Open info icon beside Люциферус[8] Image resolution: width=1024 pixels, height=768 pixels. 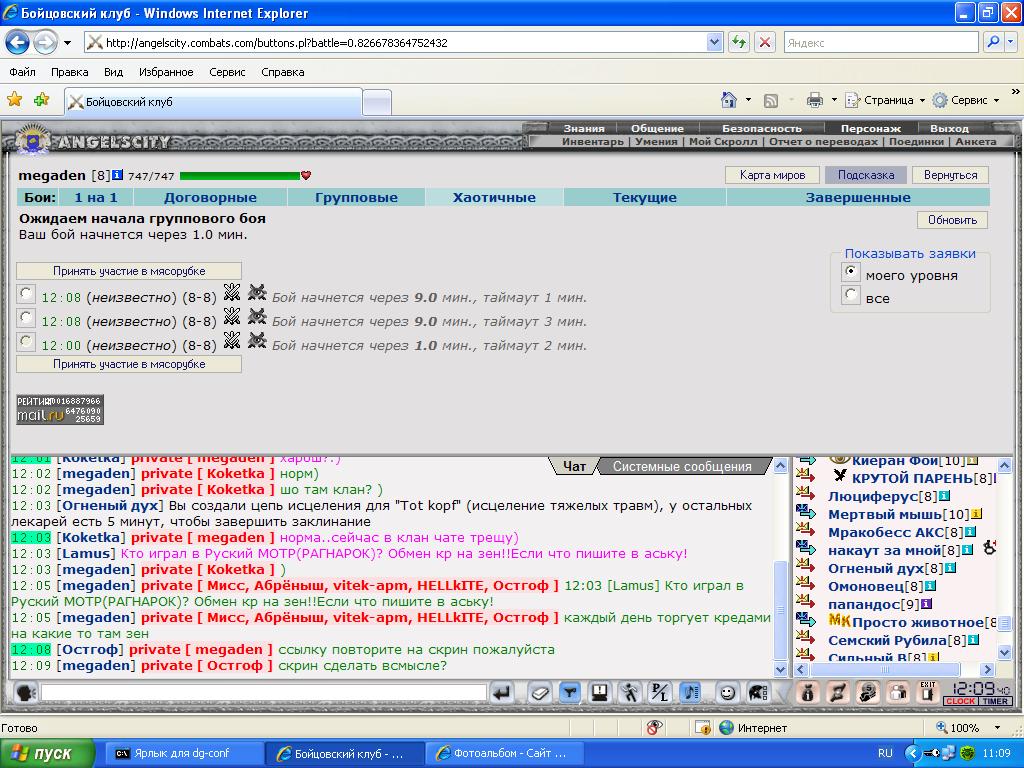(944, 496)
